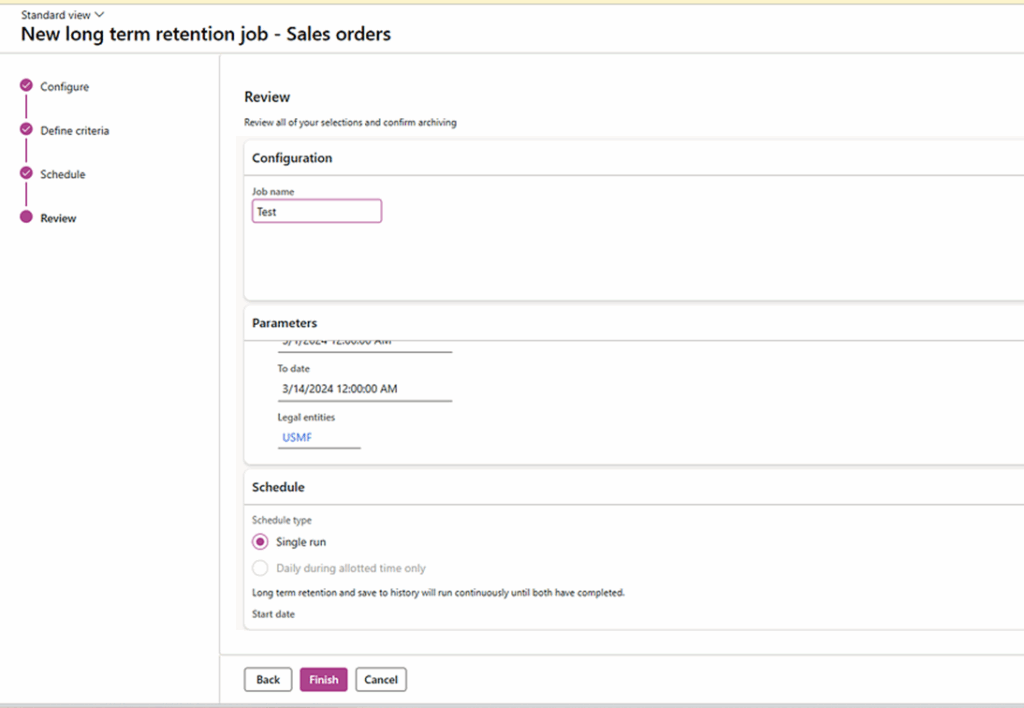
Task: Open the Review wizard step
Action: 58,218
